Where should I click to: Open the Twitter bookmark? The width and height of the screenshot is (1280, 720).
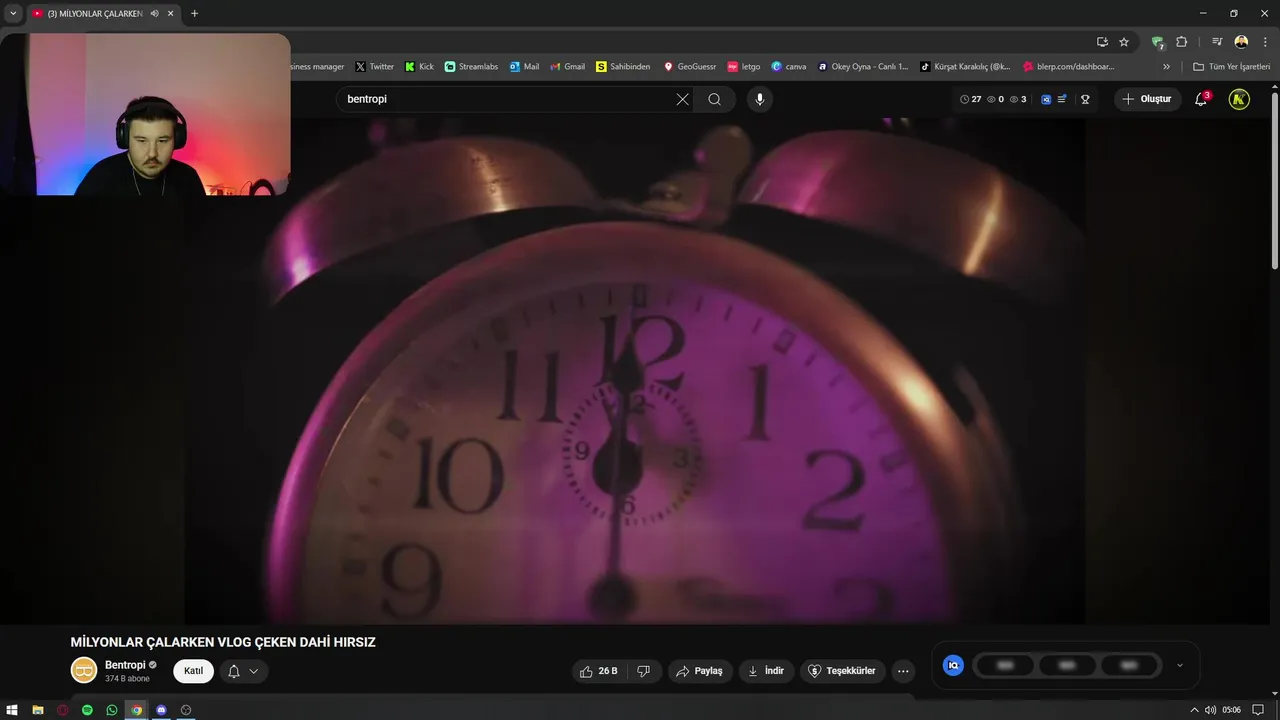click(375, 67)
